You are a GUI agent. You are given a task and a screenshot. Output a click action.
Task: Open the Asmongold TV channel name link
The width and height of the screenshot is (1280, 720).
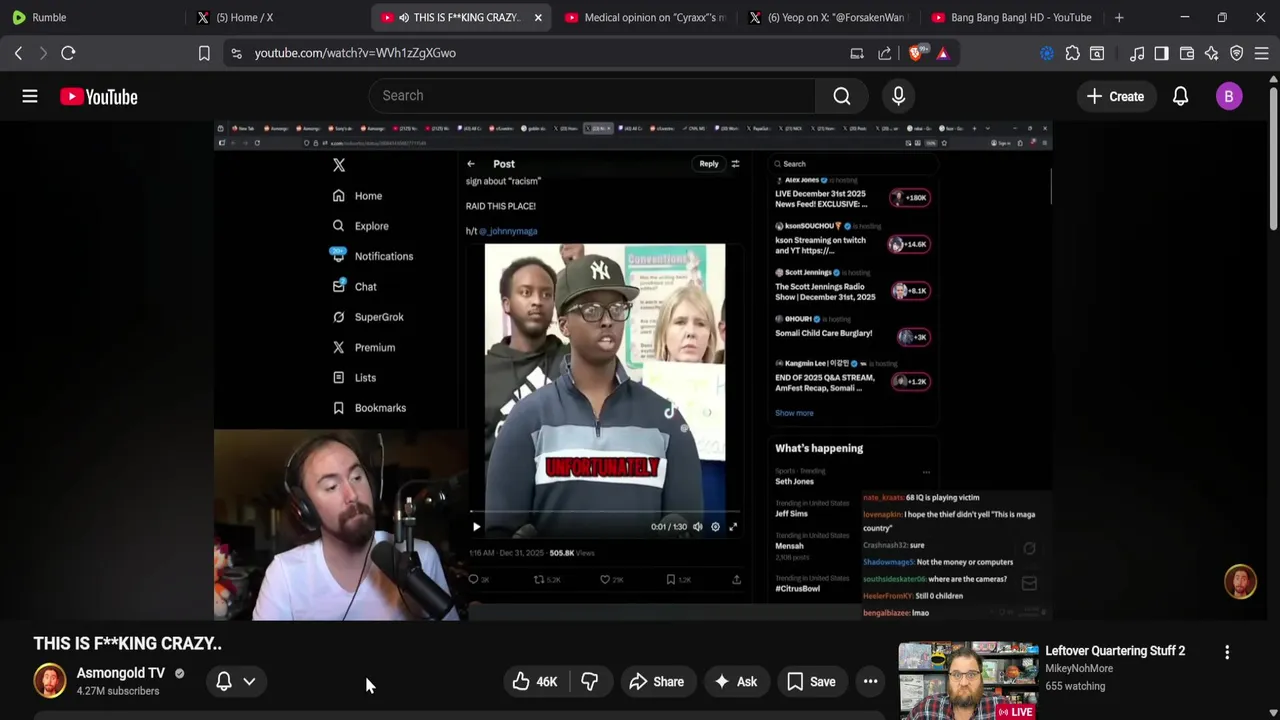(x=121, y=673)
